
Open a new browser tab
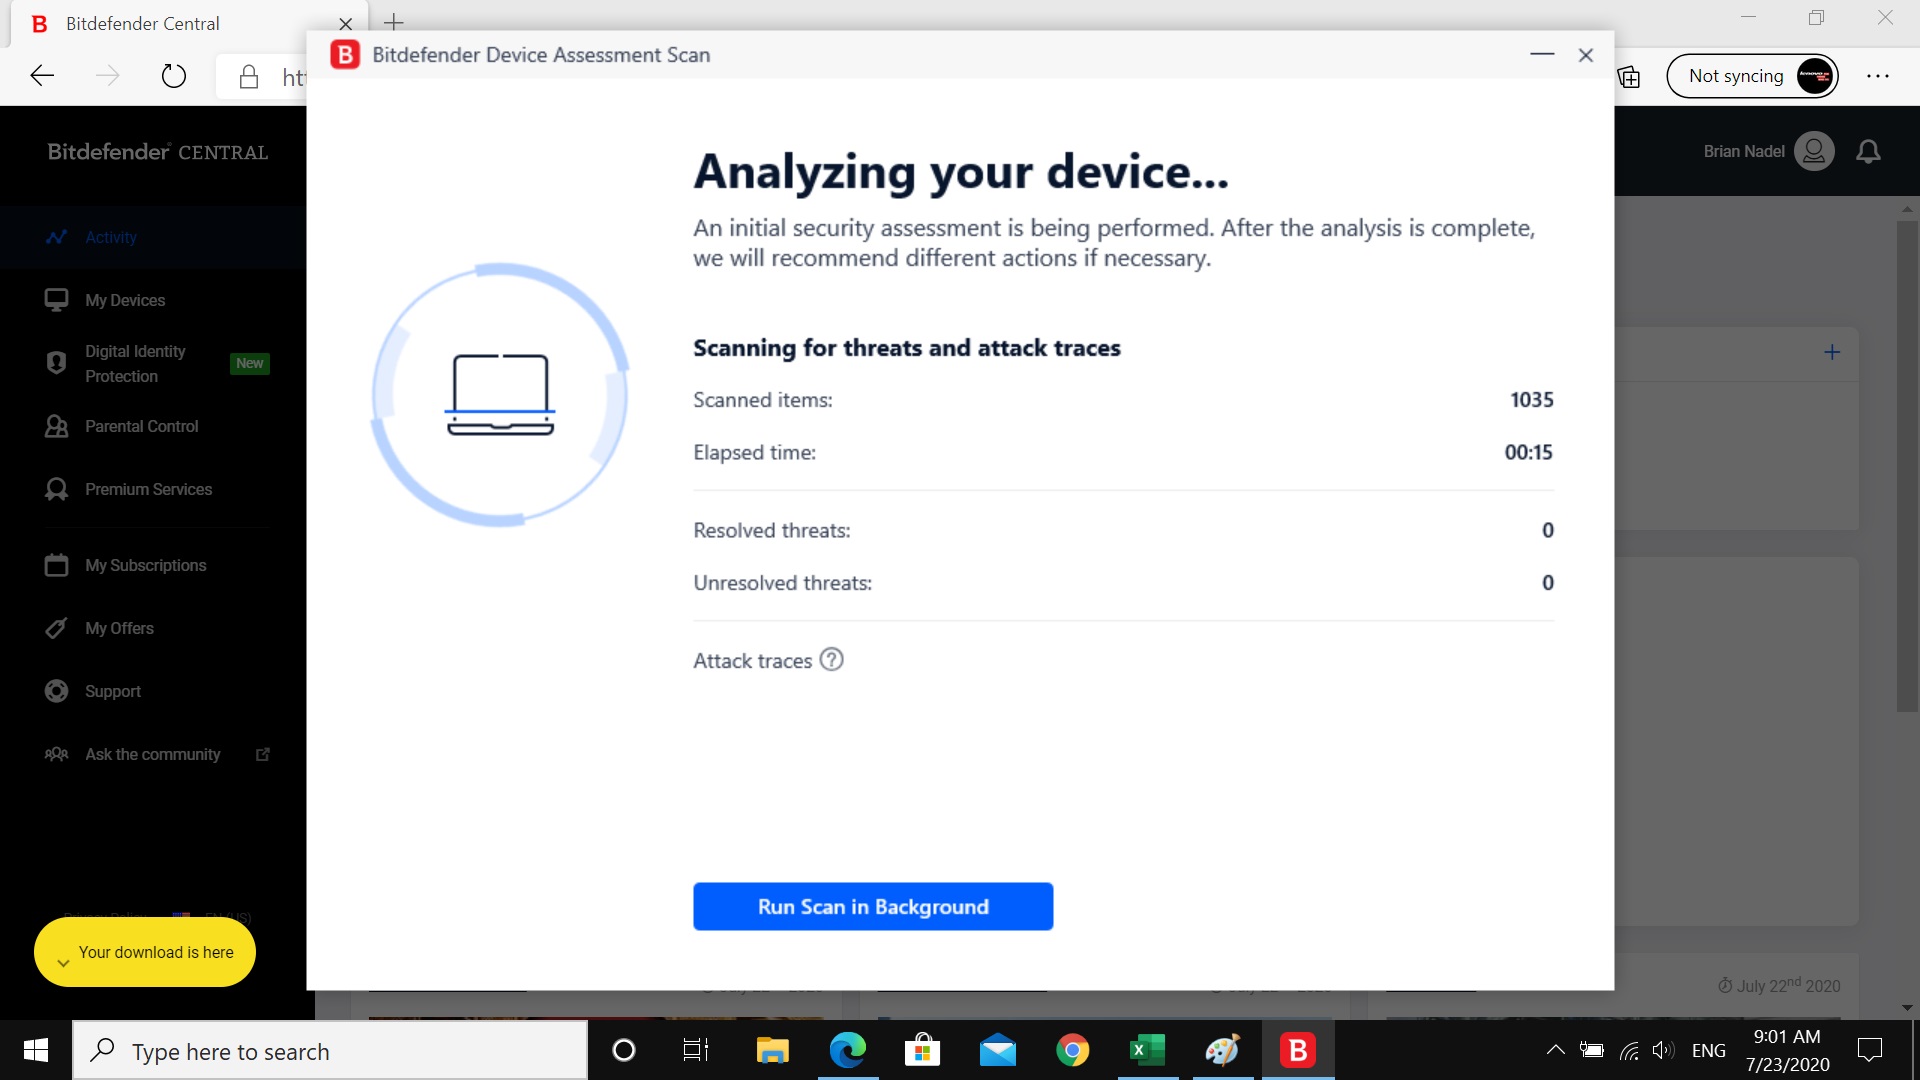tap(394, 22)
